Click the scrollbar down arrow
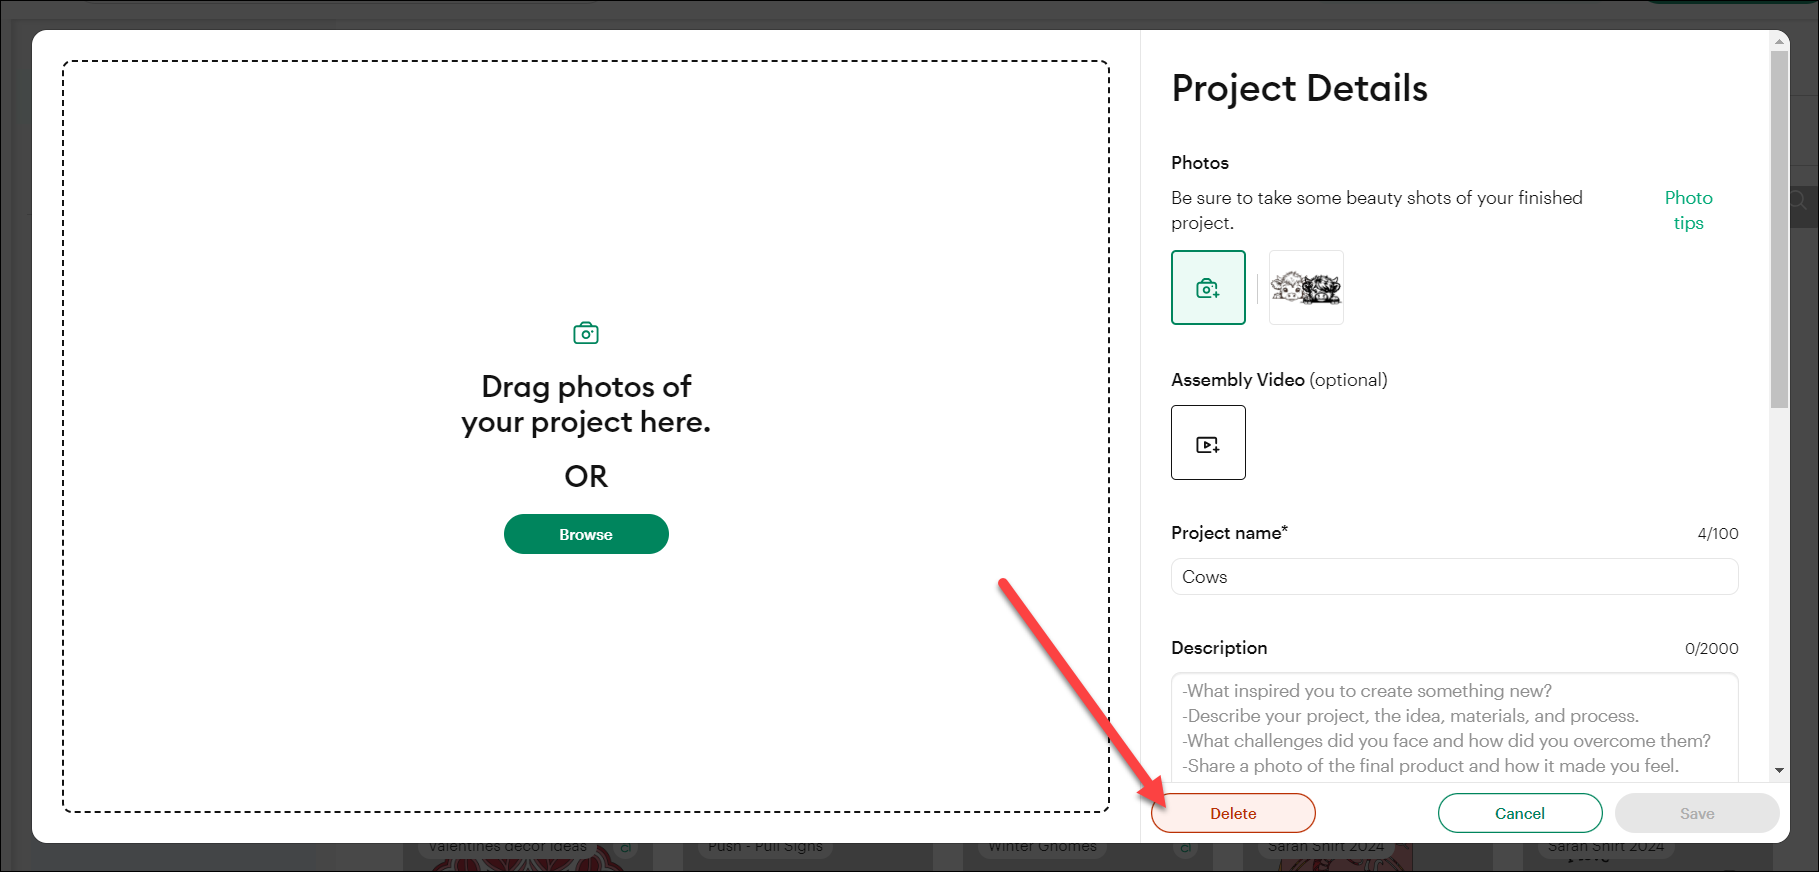This screenshot has width=1819, height=872. coord(1779,771)
